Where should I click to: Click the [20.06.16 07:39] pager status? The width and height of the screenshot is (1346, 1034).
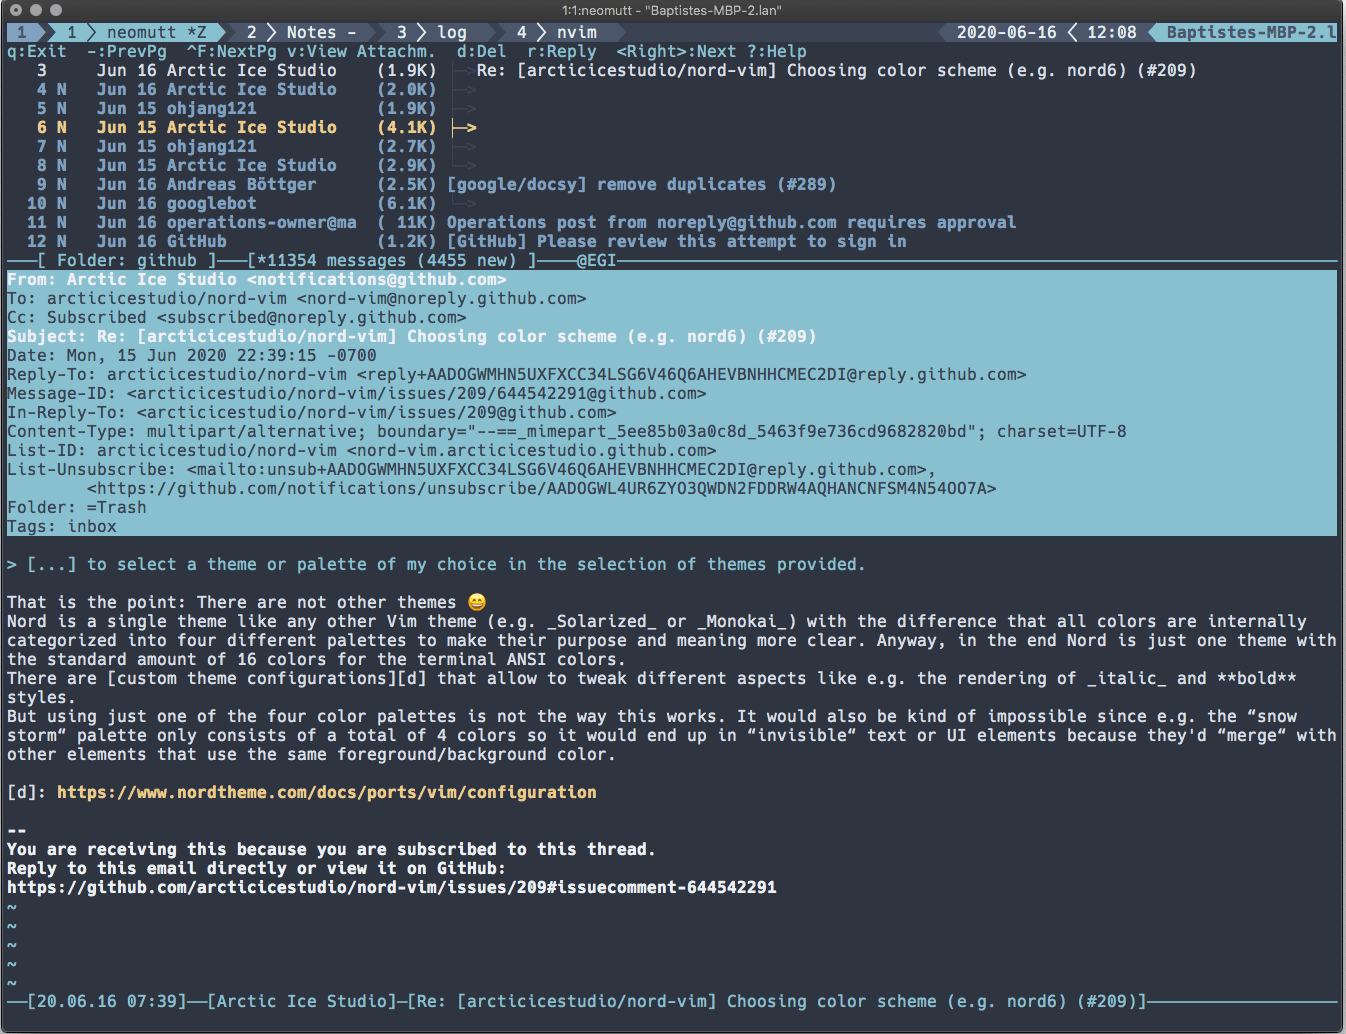(x=107, y=1001)
